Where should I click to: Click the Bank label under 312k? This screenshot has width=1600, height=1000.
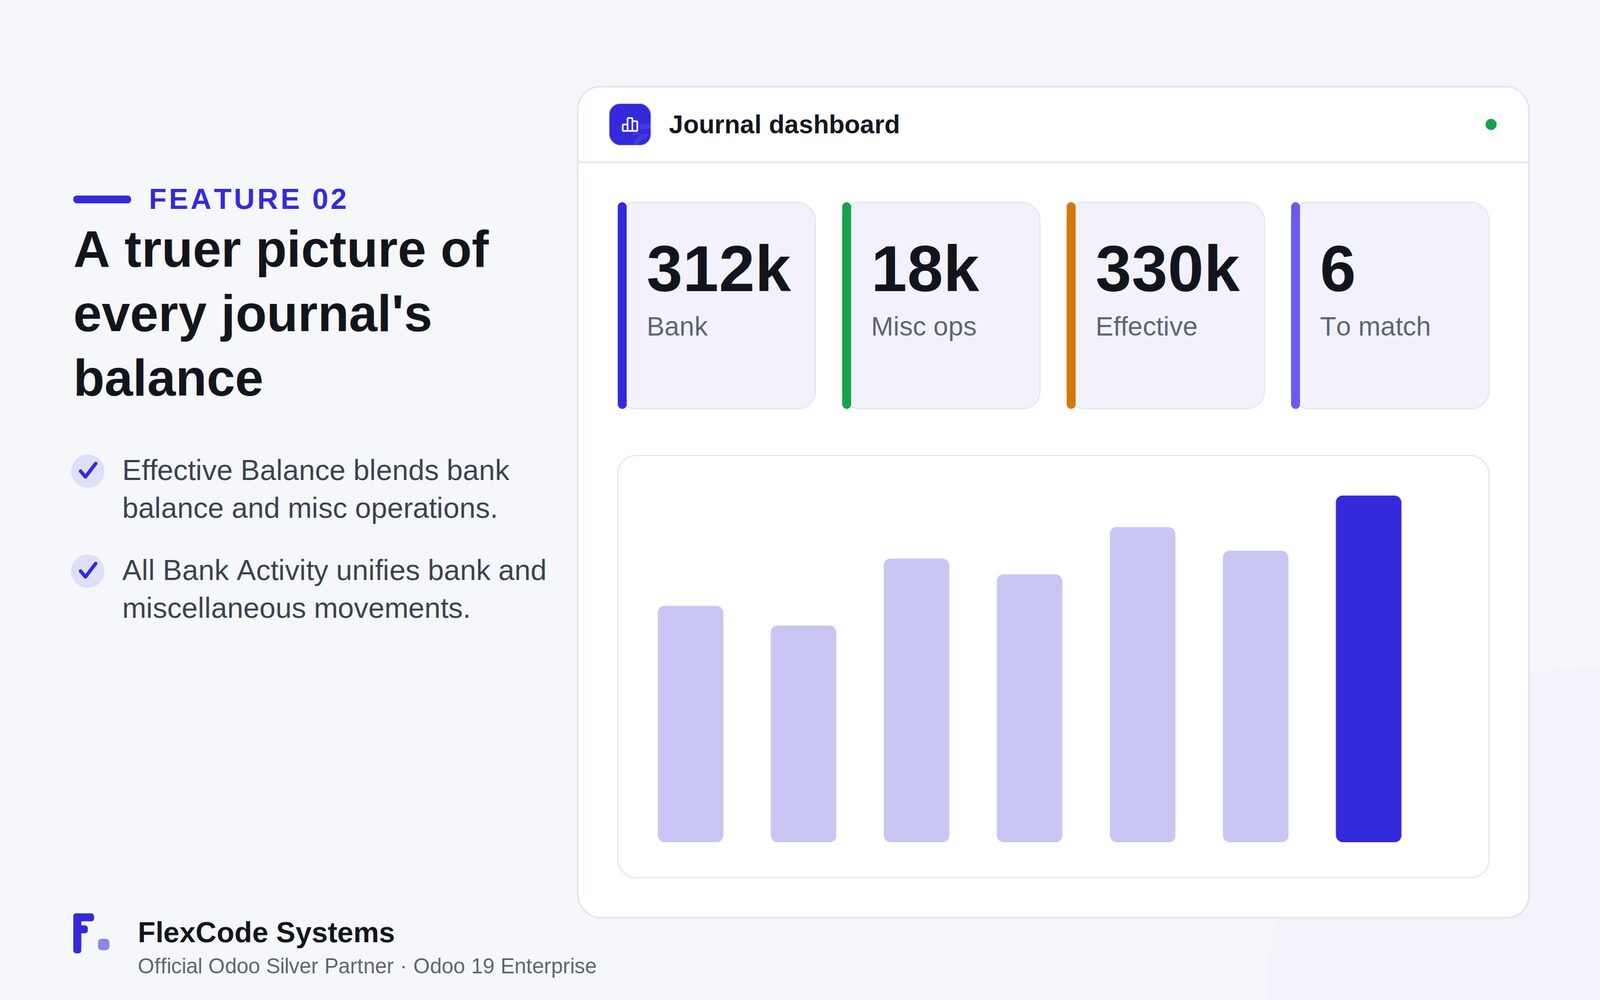tap(677, 327)
